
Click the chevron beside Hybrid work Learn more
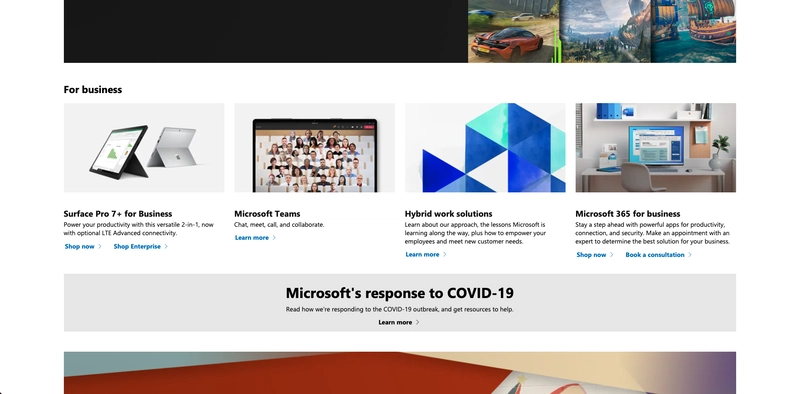[x=444, y=255]
